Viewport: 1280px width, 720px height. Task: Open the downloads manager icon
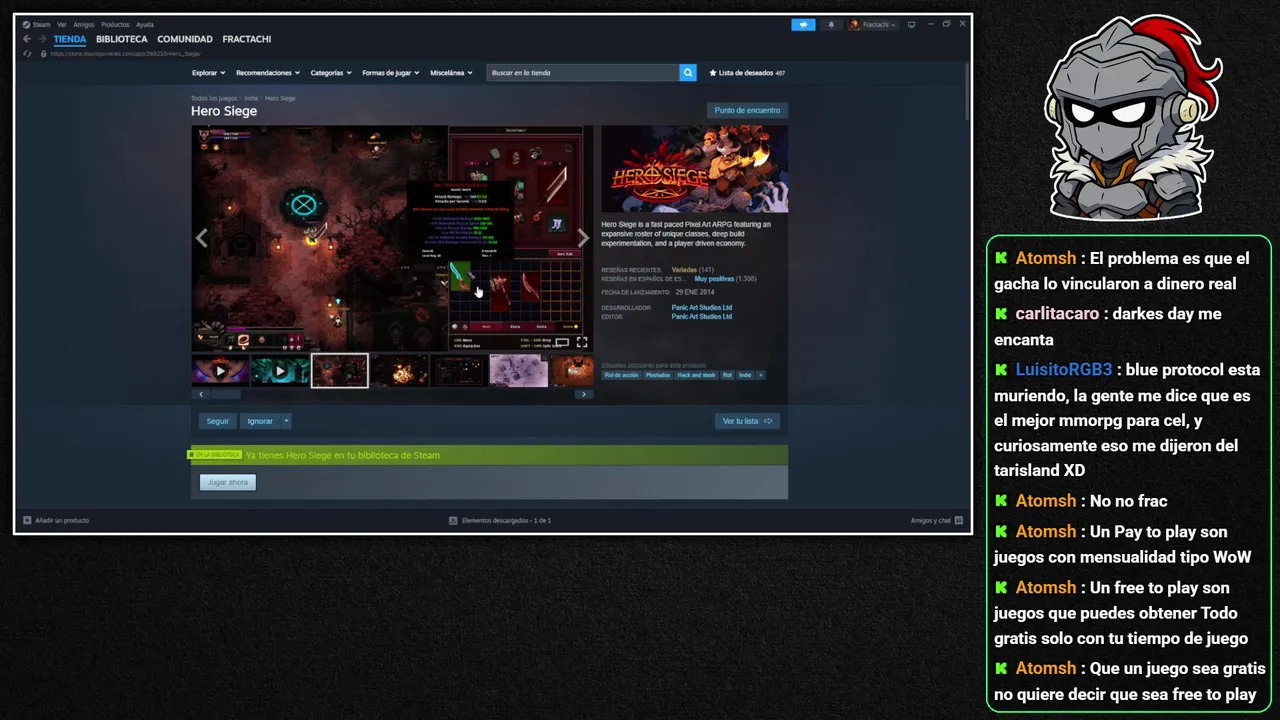coord(453,520)
